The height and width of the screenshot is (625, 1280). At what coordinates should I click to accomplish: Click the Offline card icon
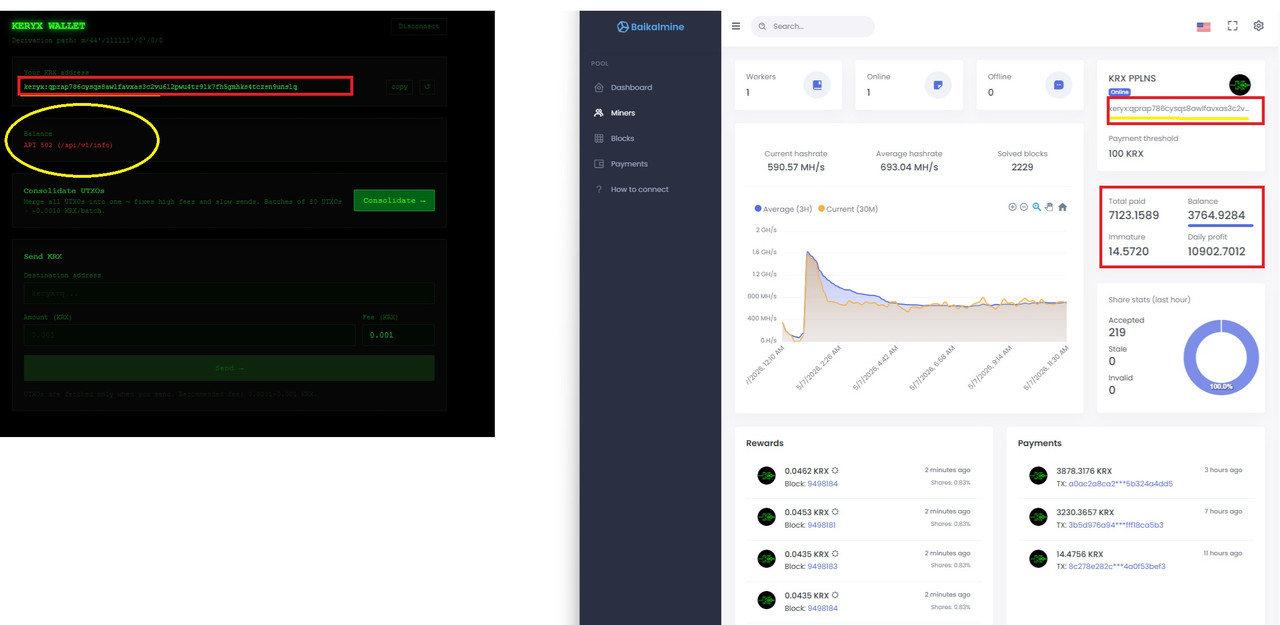coord(1058,85)
